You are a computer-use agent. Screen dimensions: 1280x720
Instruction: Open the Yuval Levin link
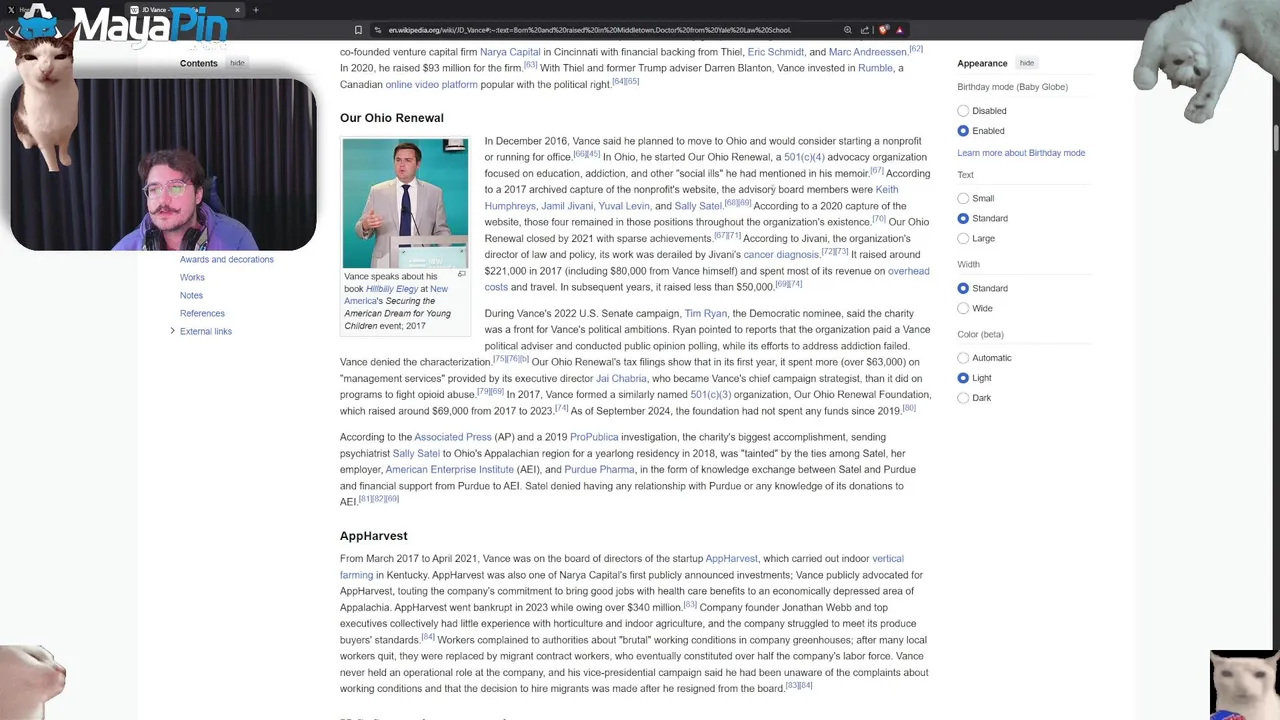coord(624,206)
